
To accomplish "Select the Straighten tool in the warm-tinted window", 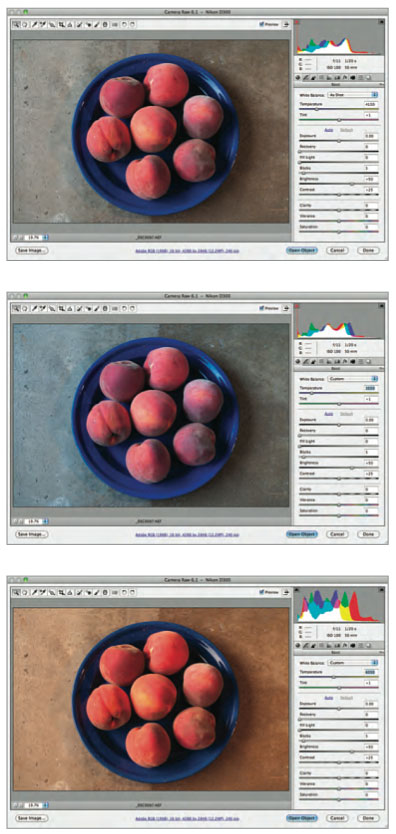I will [70, 593].
